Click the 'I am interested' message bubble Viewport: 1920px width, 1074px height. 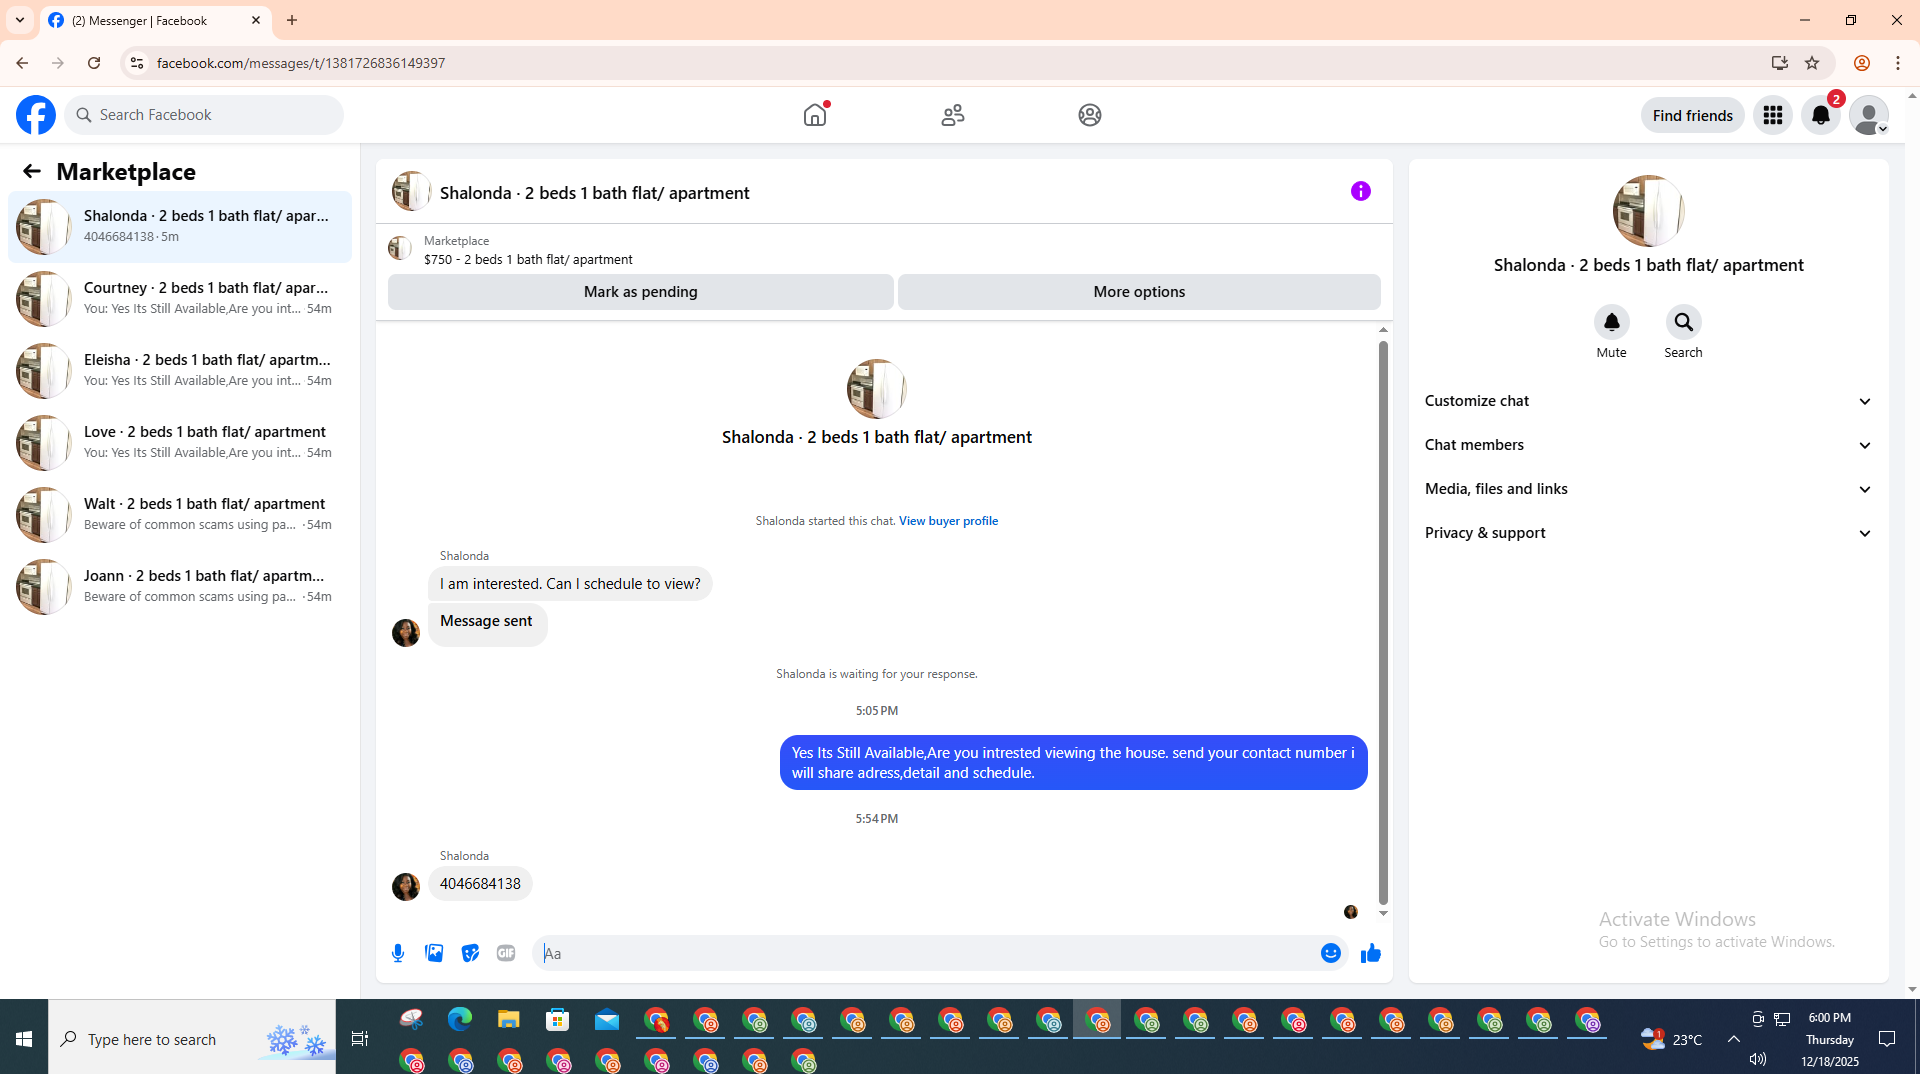tap(570, 584)
